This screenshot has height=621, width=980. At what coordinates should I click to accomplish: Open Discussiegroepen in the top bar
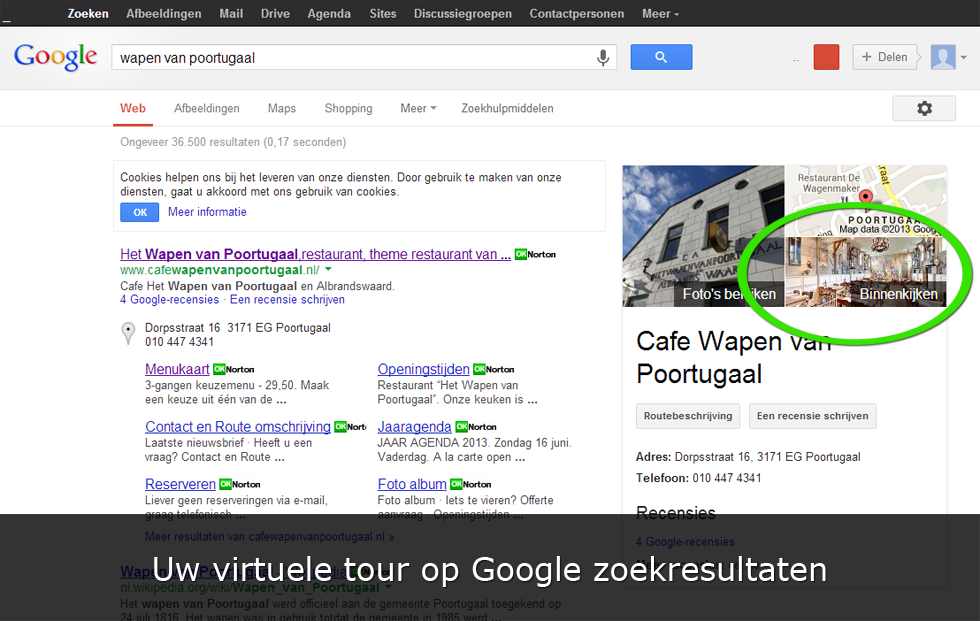(x=462, y=14)
